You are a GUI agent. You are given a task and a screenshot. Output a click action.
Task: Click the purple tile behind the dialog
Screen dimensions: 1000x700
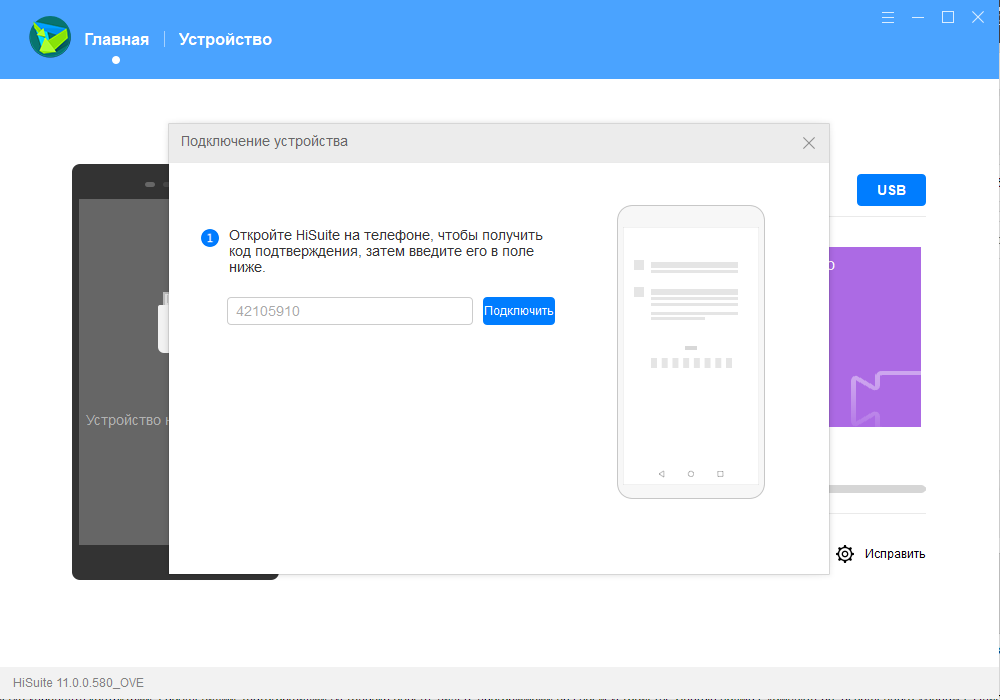point(875,337)
